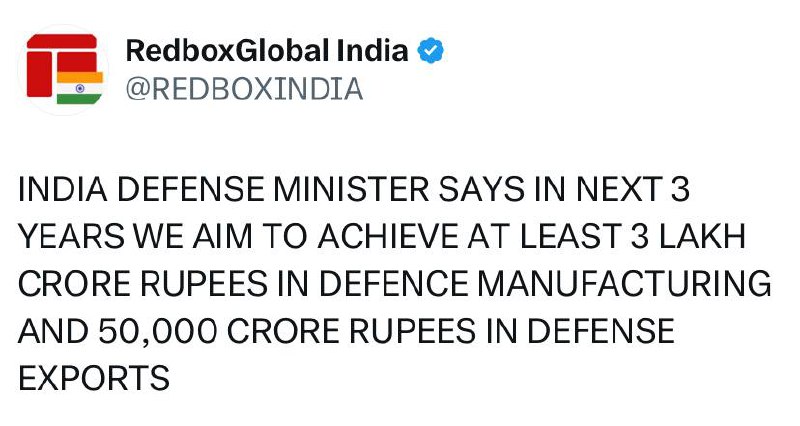Click the Indian flag in the avatar
This screenshot has height=426, width=800.
tap(80, 86)
